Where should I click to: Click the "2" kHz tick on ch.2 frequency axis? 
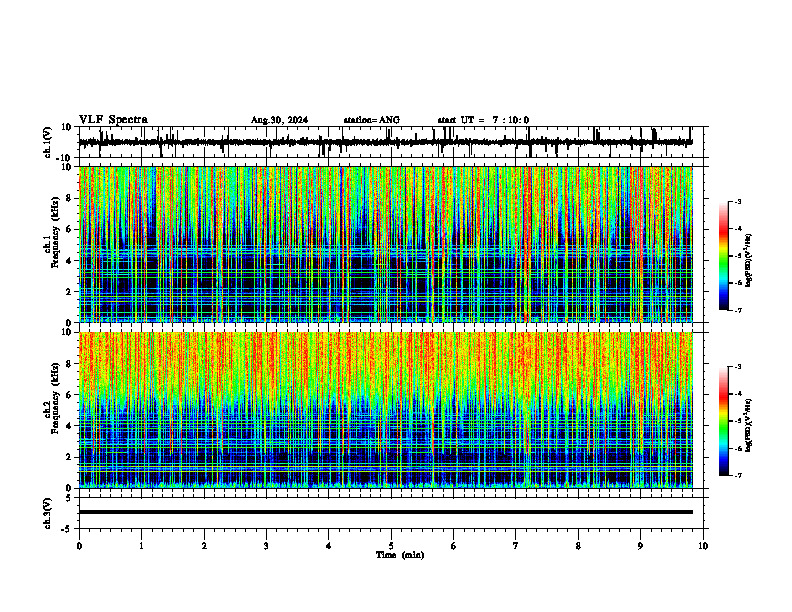tap(70, 457)
